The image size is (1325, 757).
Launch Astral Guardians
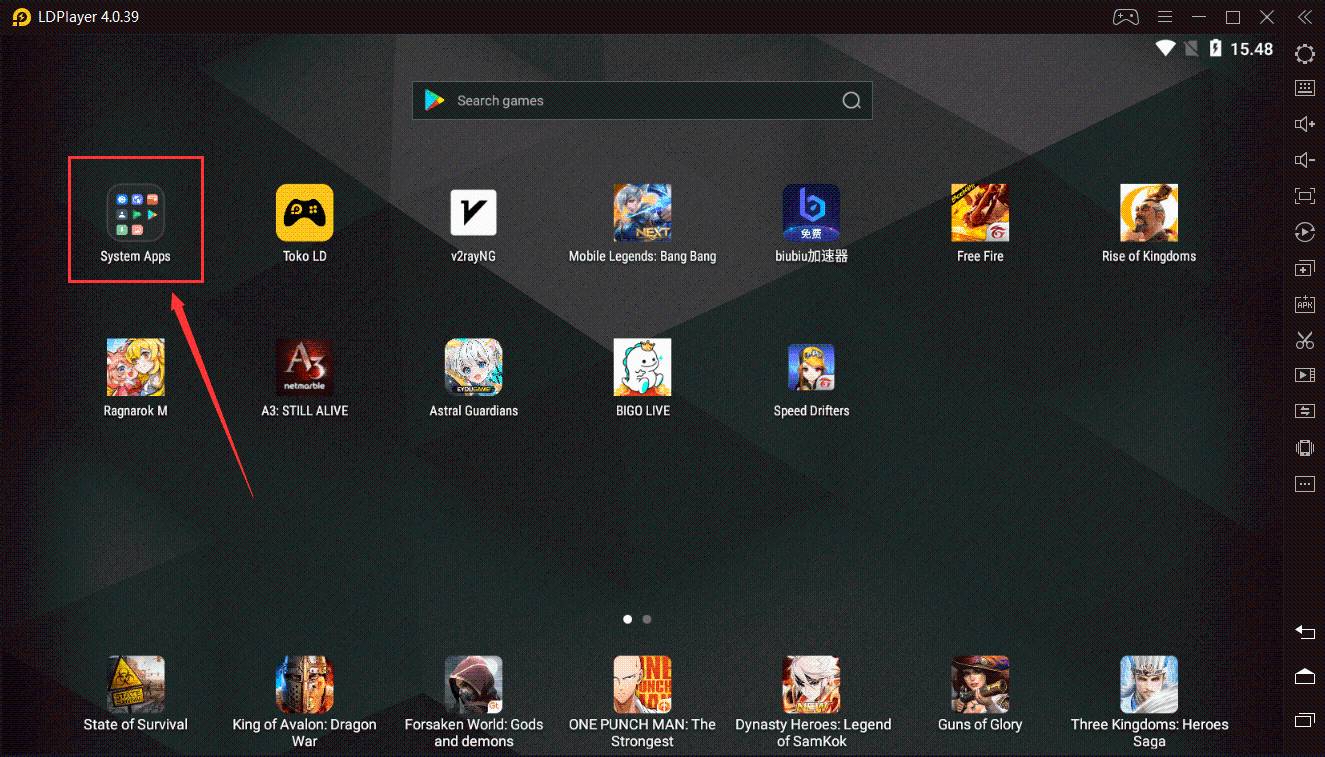tap(473, 367)
